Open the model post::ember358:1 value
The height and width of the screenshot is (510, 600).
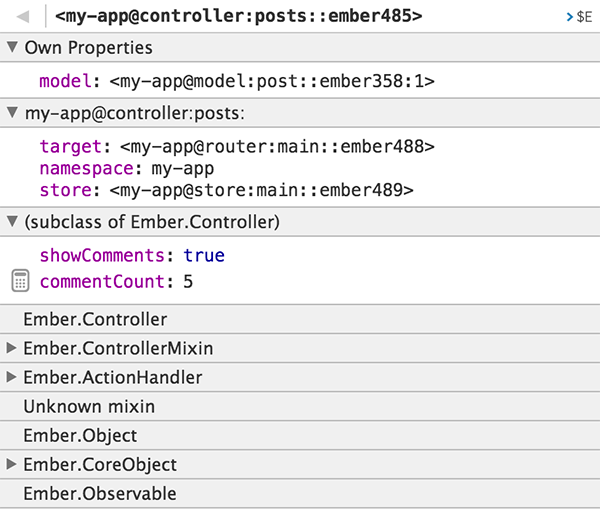tap(271, 82)
